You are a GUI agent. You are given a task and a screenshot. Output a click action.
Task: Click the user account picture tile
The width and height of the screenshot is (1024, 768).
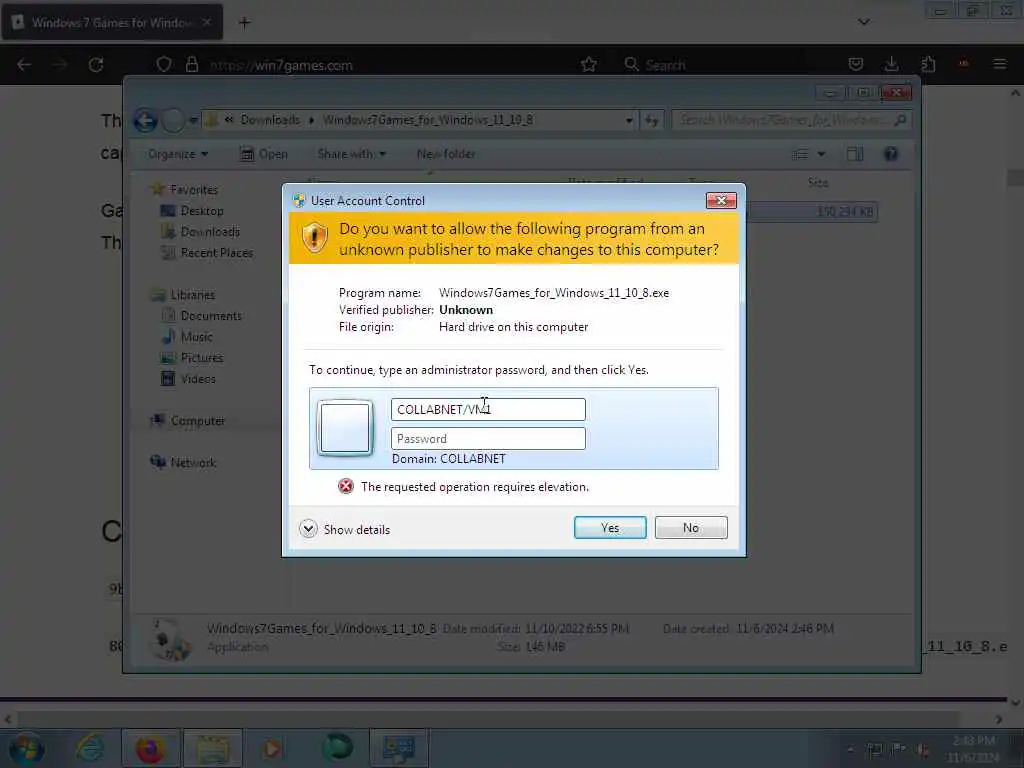point(345,428)
